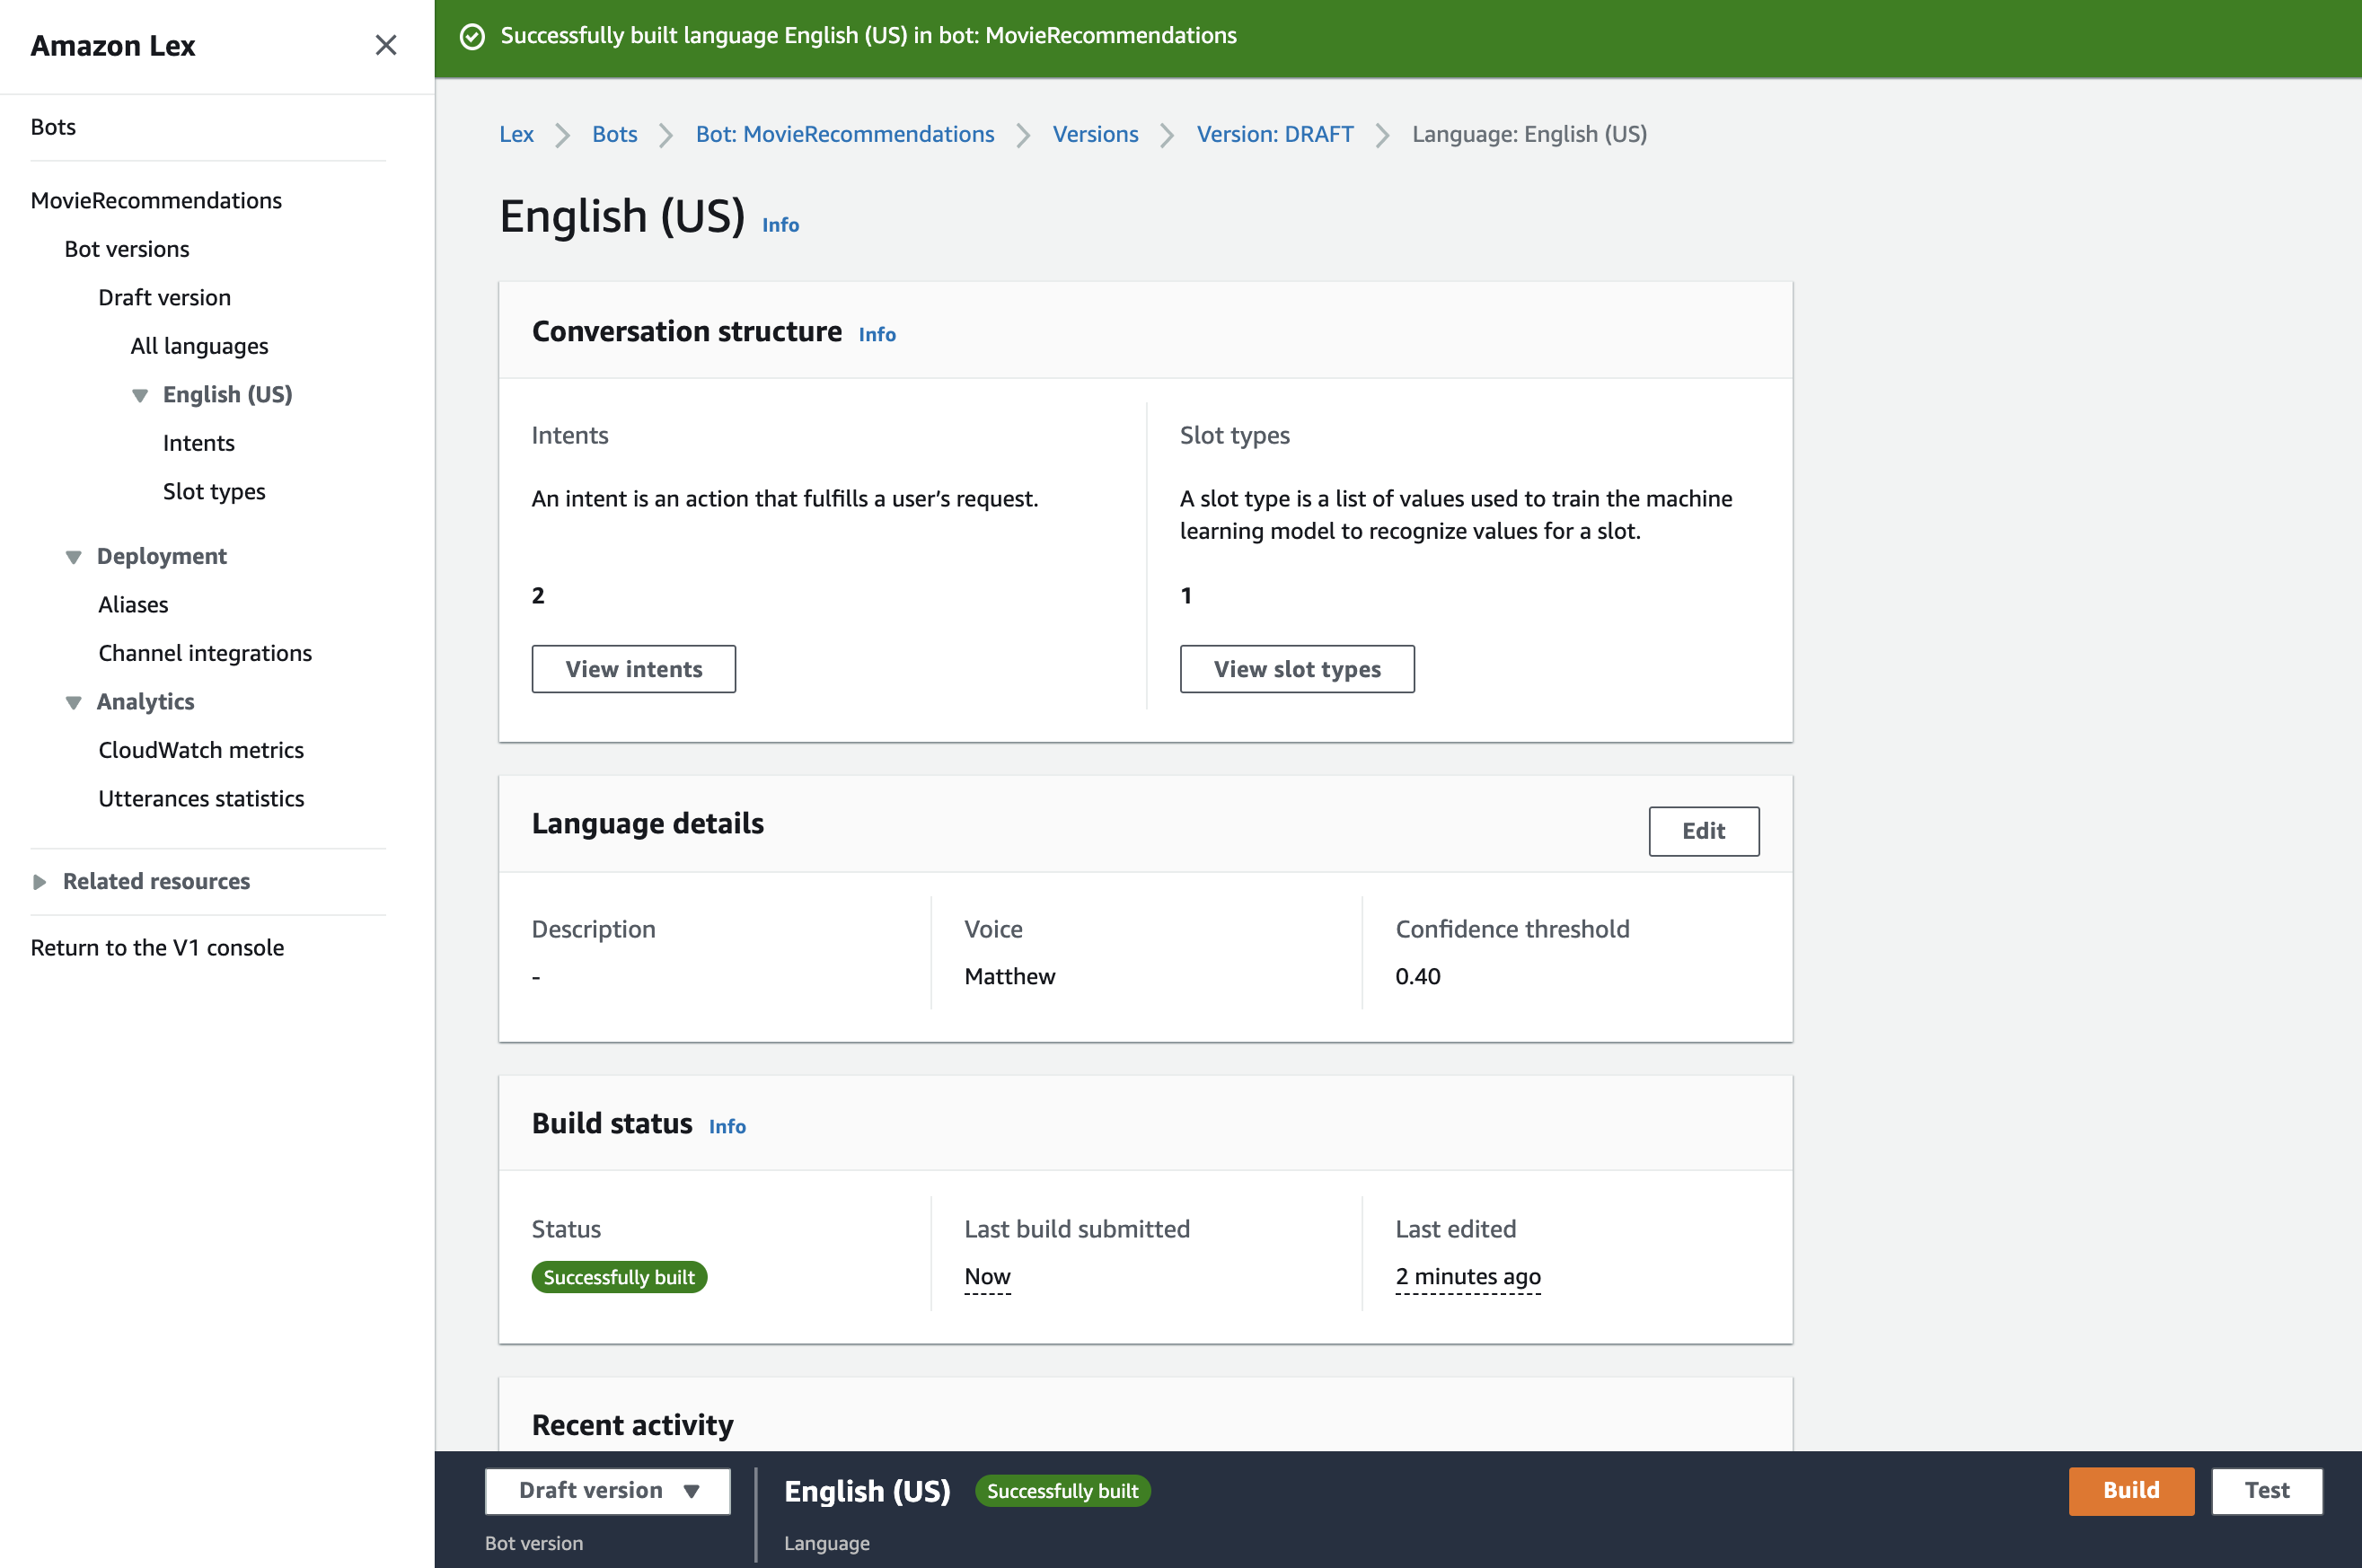Go to Bot: MovieRecommendations breadcrumb

coord(844,134)
